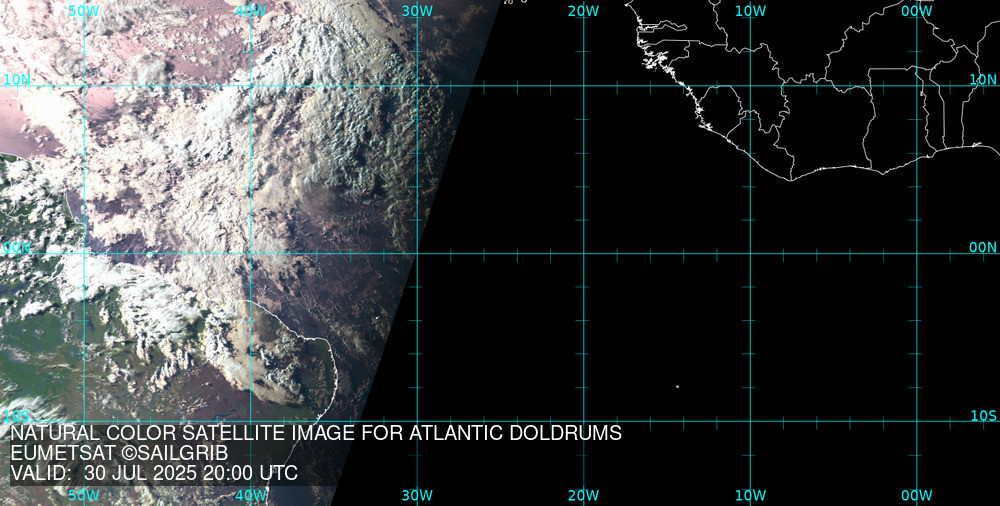
Task: Click the 50W longitude label on bottom edge
Action: pyautogui.click(x=84, y=495)
